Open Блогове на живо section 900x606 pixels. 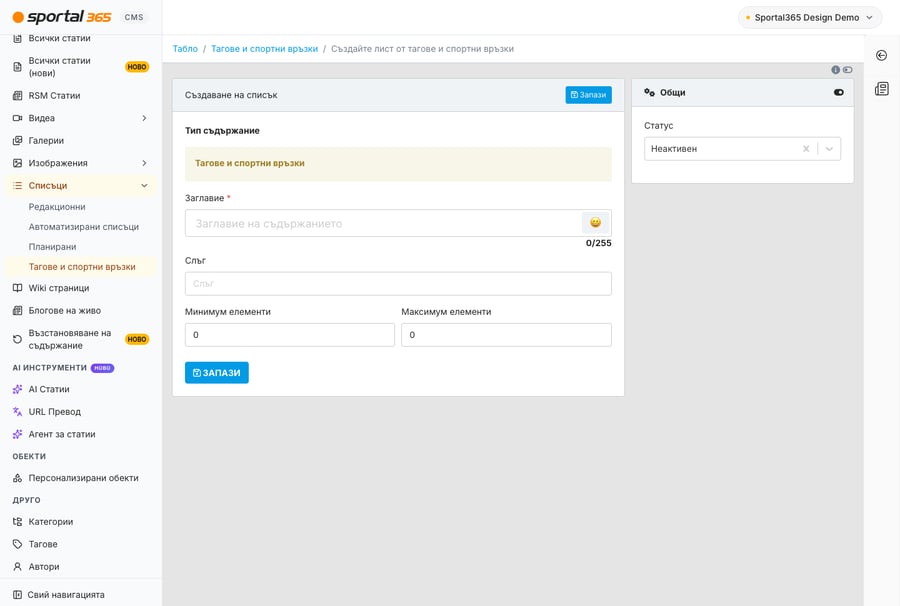coord(81,310)
